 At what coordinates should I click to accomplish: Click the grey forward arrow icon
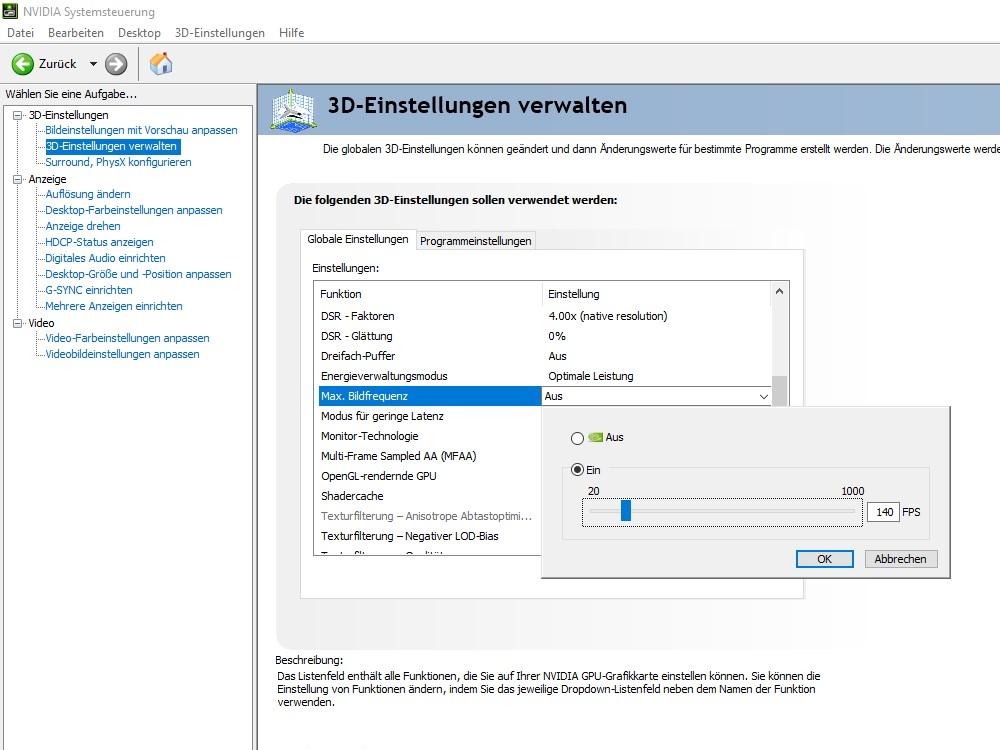116,64
